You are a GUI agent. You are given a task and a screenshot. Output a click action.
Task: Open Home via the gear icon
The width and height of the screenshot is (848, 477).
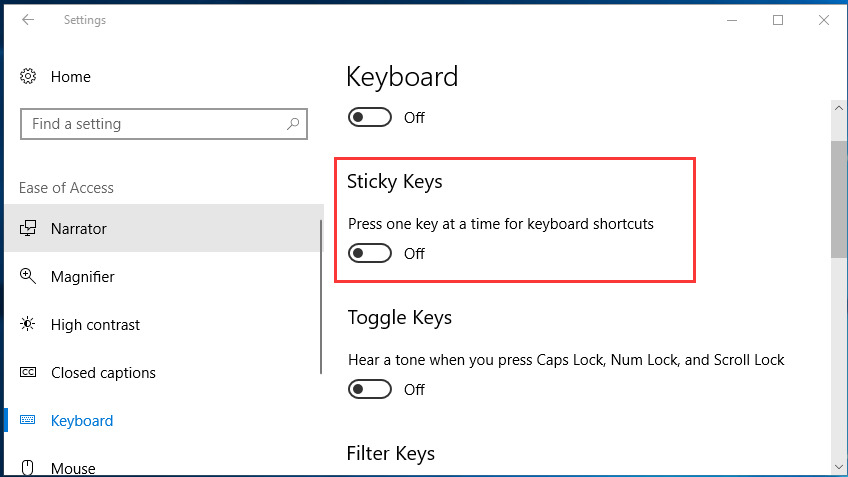28,76
